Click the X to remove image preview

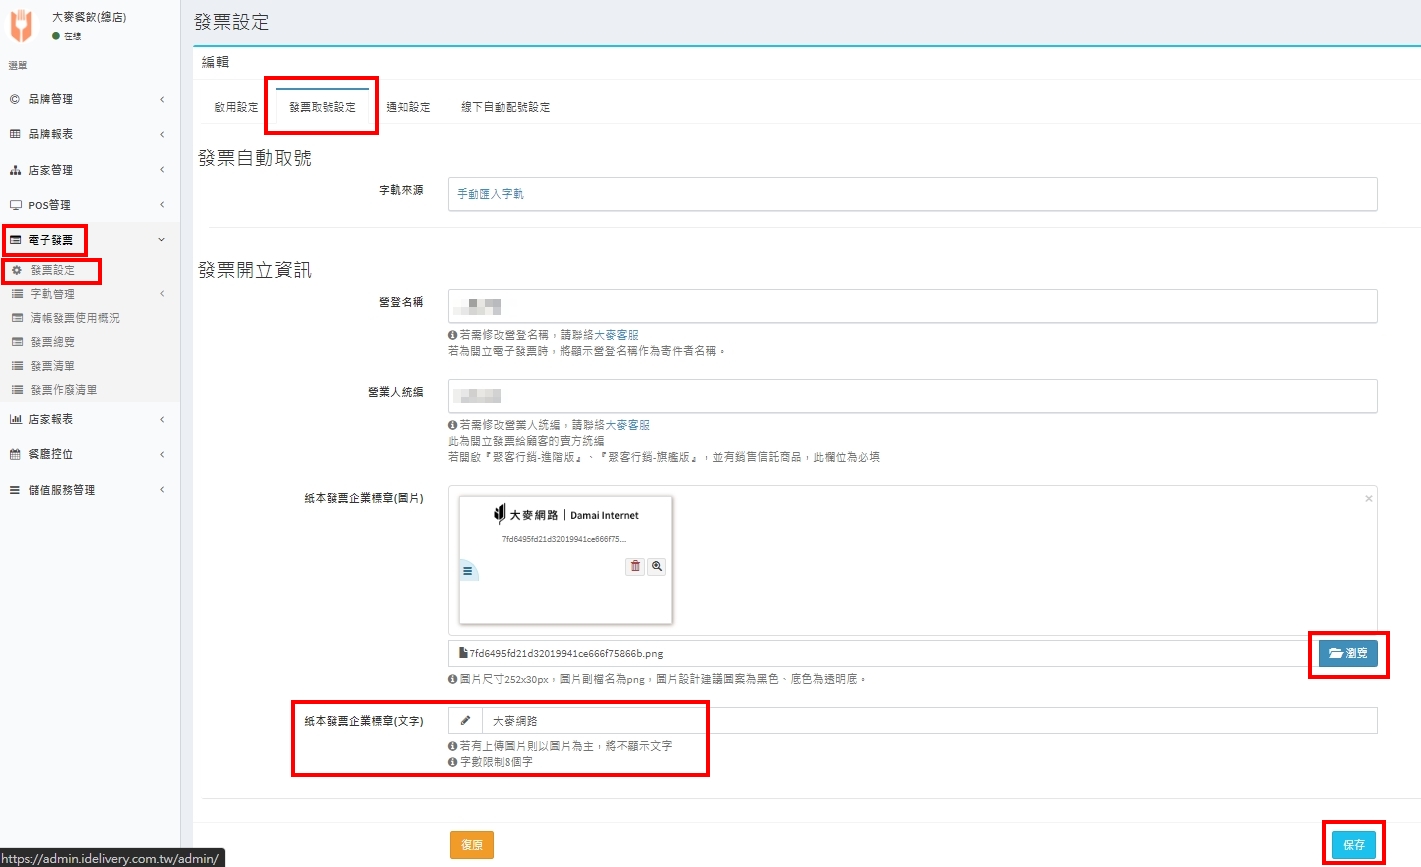[1368, 499]
